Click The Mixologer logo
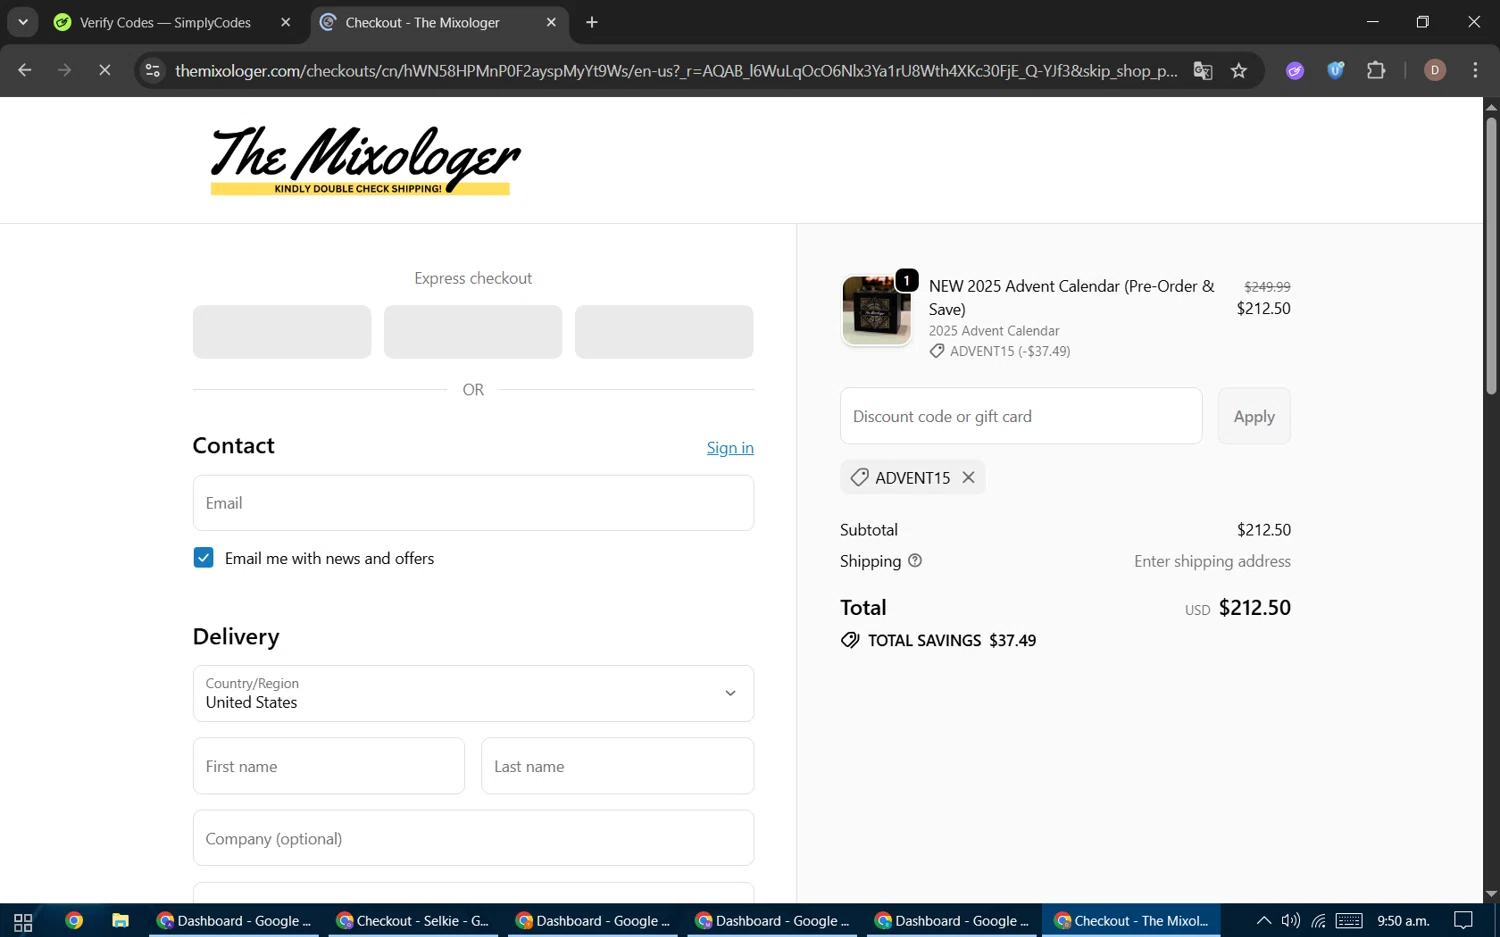1500x937 pixels. [x=365, y=160]
